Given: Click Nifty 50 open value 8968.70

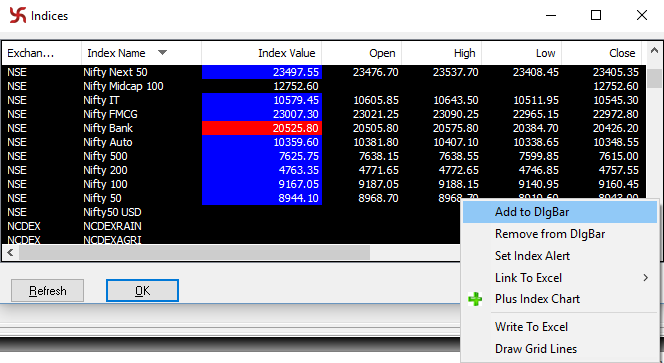Looking at the screenshot, I should [379, 198].
